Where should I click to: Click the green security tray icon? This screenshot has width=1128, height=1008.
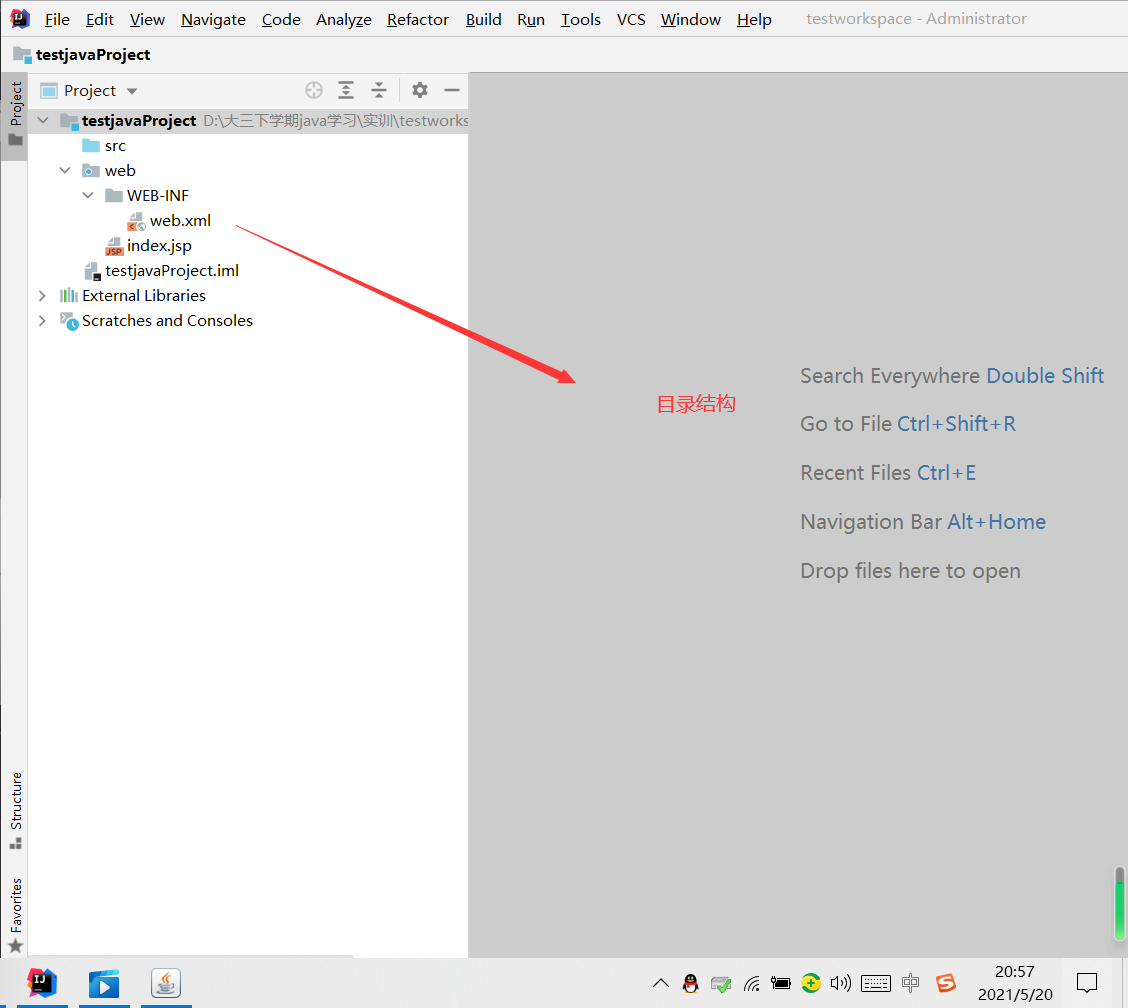coord(811,983)
